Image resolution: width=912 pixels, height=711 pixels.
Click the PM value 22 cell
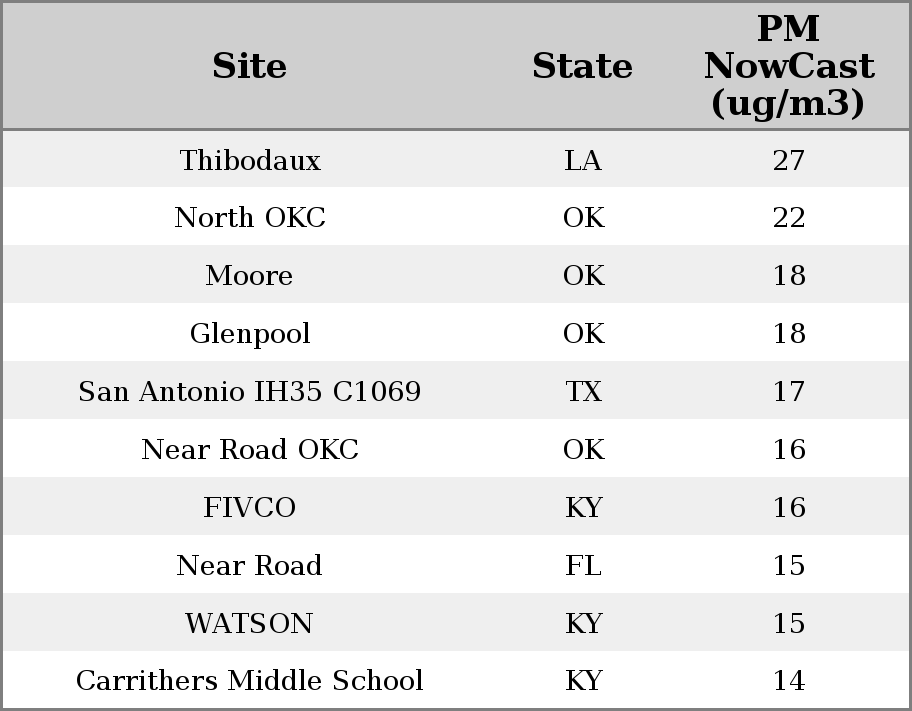(789, 218)
